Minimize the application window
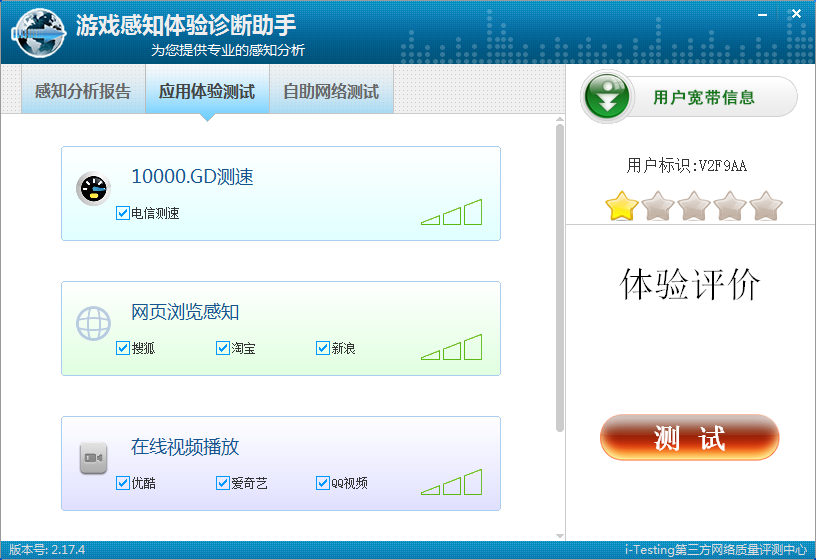Viewport: 816px width, 560px height. (x=762, y=15)
